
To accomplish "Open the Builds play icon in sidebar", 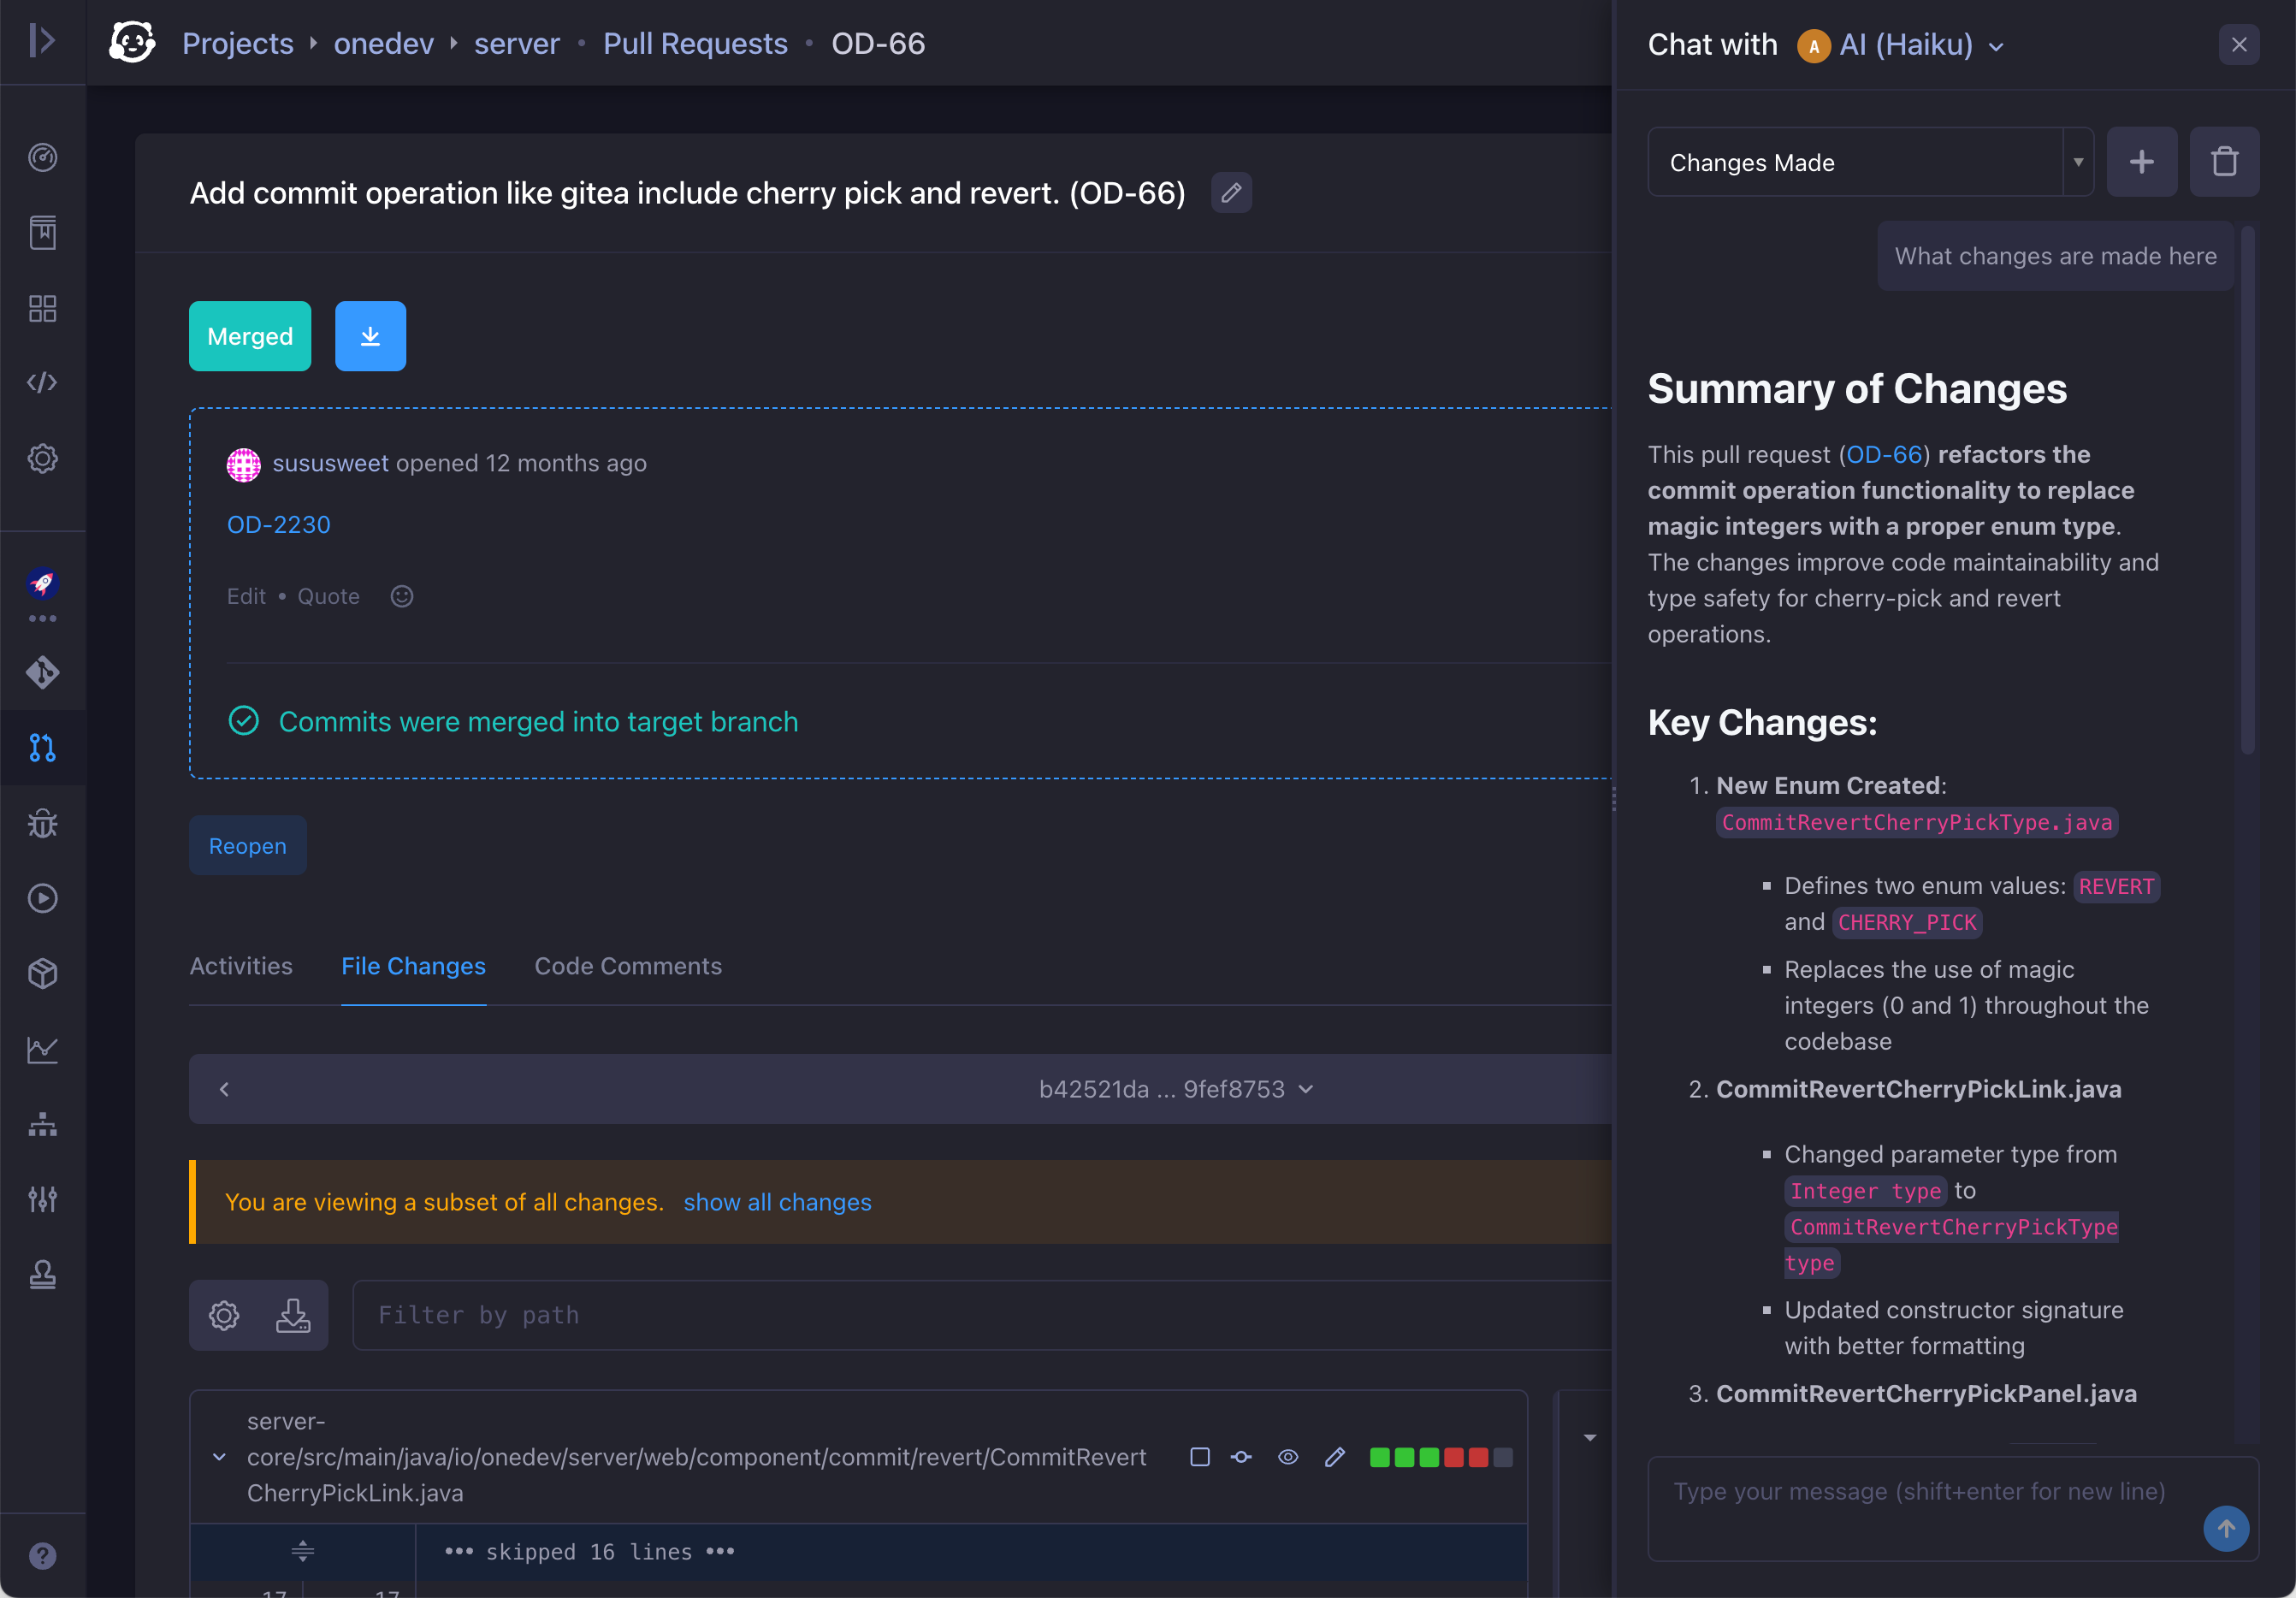I will tap(42, 898).
